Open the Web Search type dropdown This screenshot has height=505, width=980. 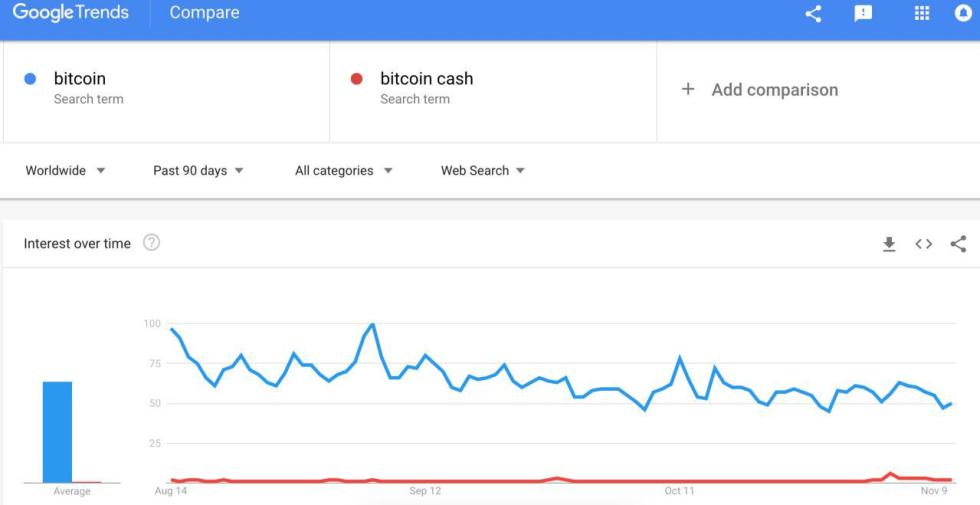tap(483, 171)
